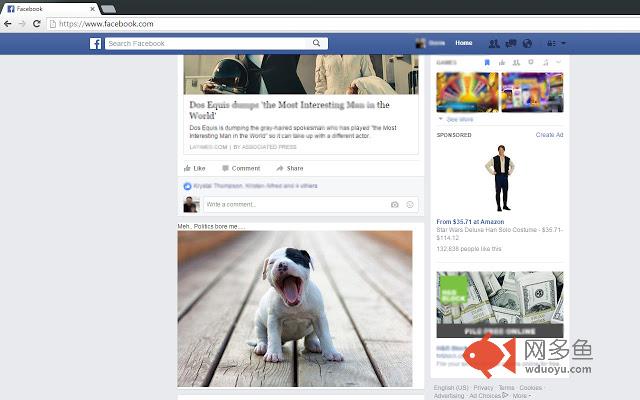
Task: Click 'Meh.. Politics bore me' text
Action: 211,226
